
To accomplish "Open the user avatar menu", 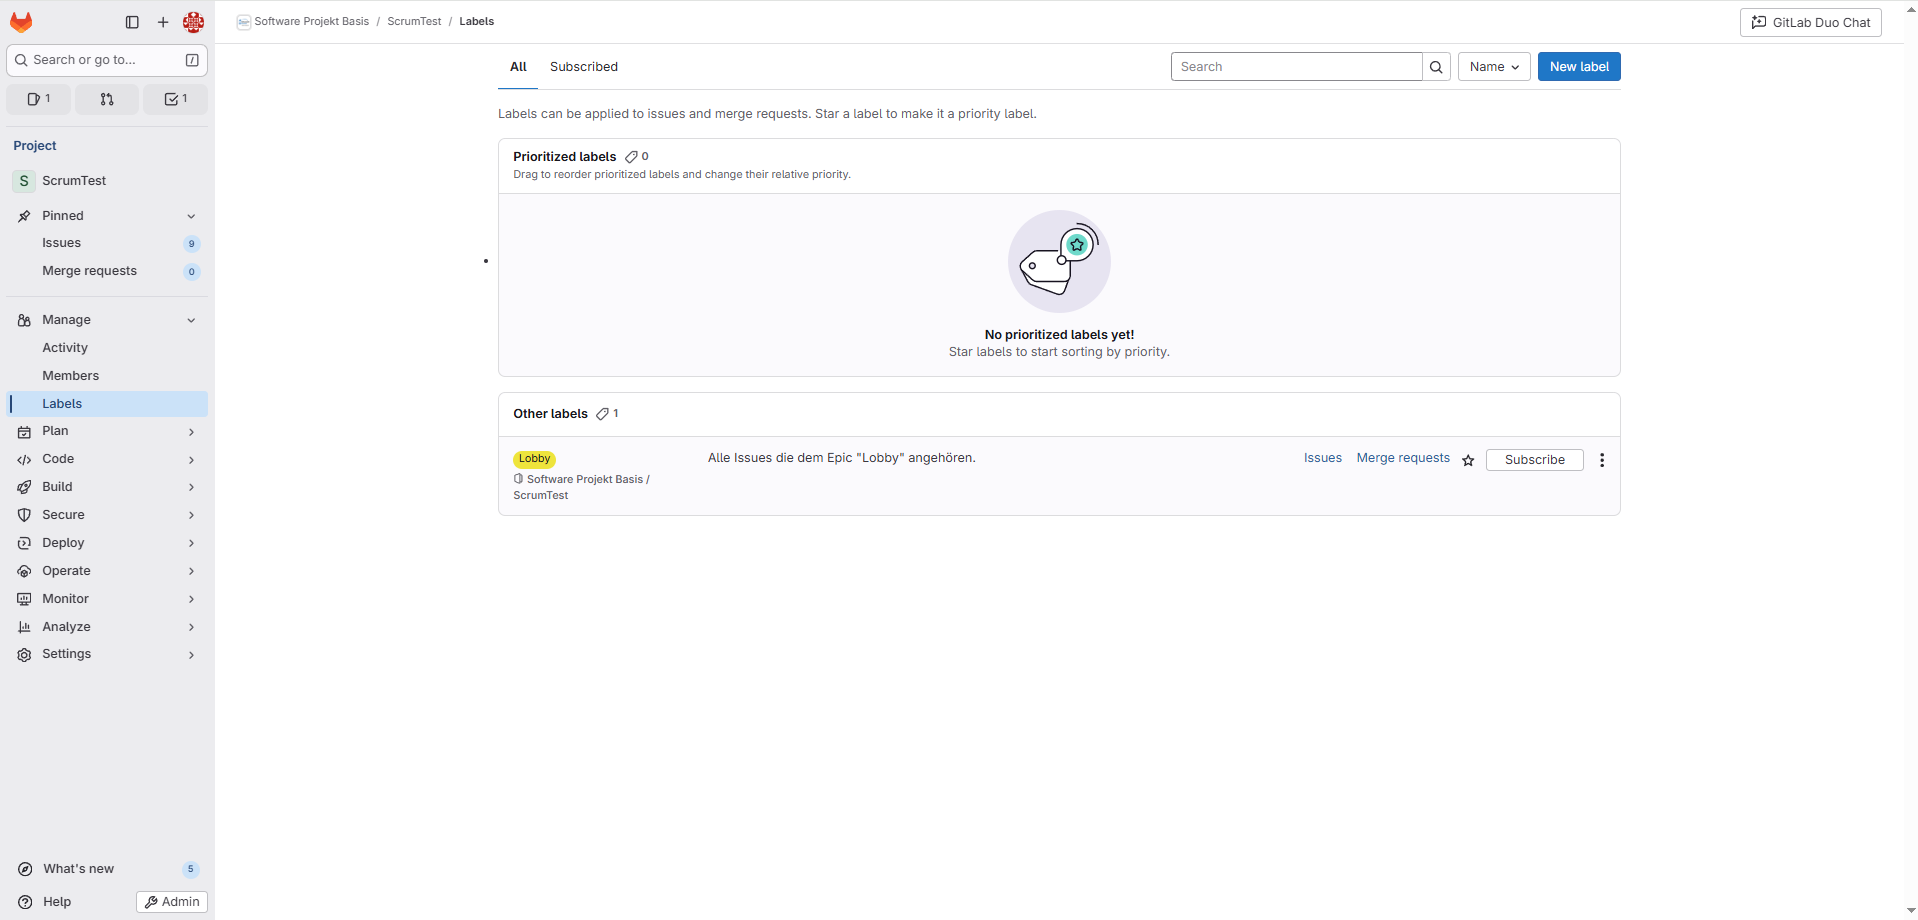I will [193, 22].
